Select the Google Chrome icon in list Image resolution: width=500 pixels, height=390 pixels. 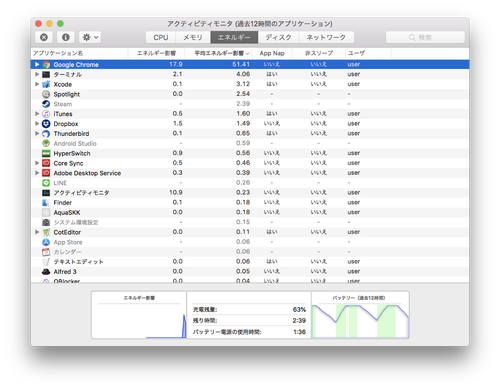tap(46, 65)
